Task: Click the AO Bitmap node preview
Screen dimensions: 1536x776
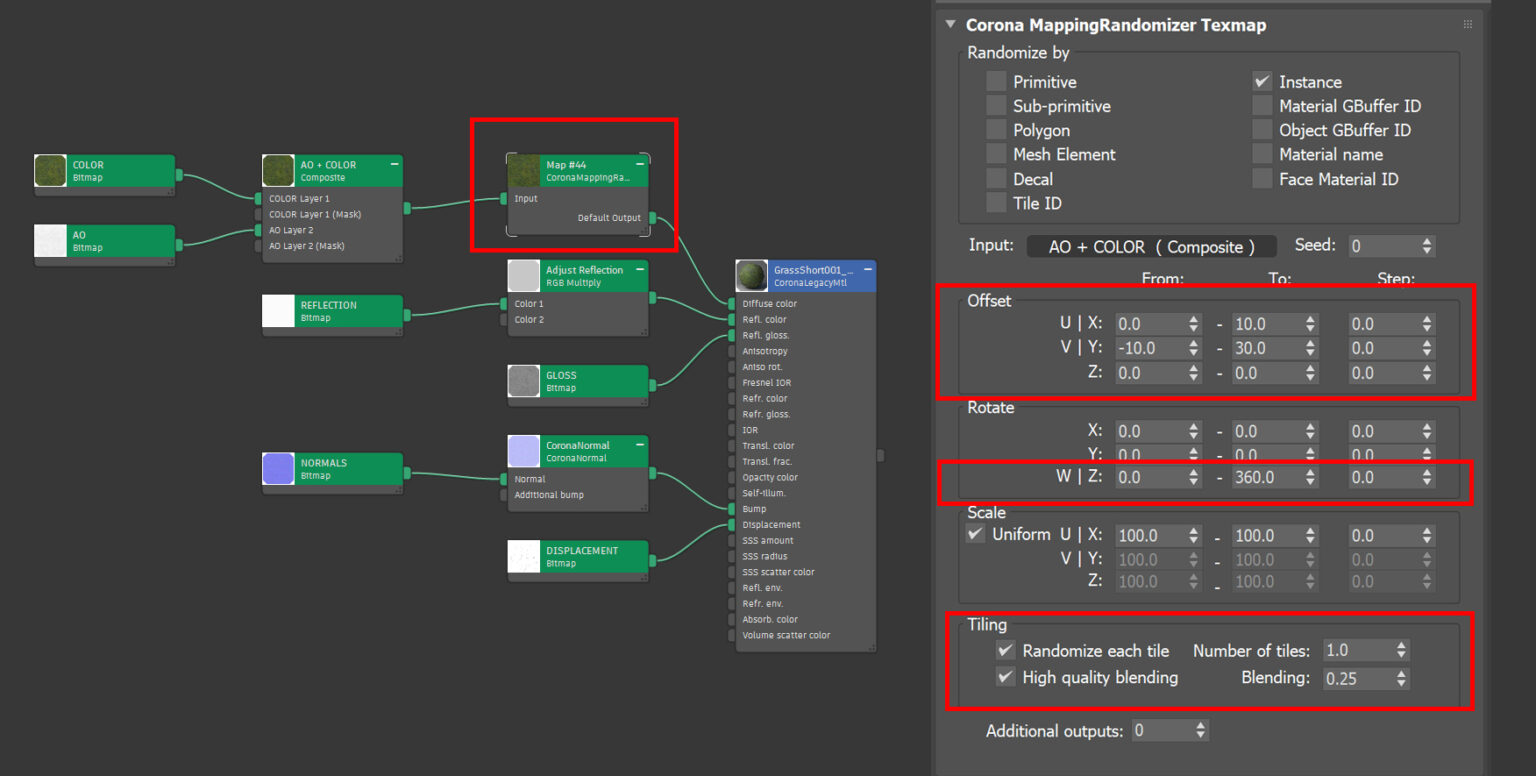Action: [50, 241]
